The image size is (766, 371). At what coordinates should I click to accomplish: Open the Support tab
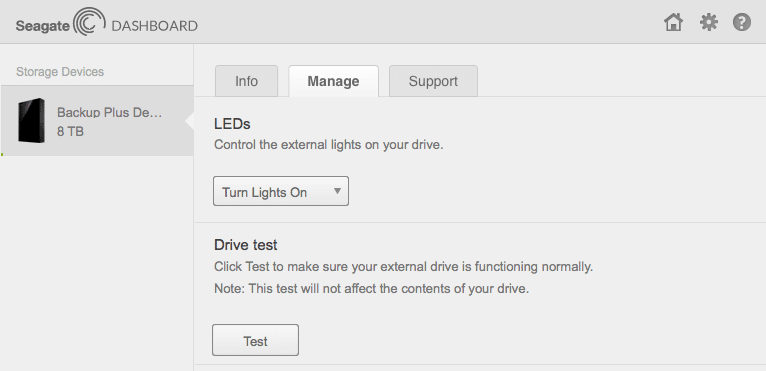click(433, 81)
